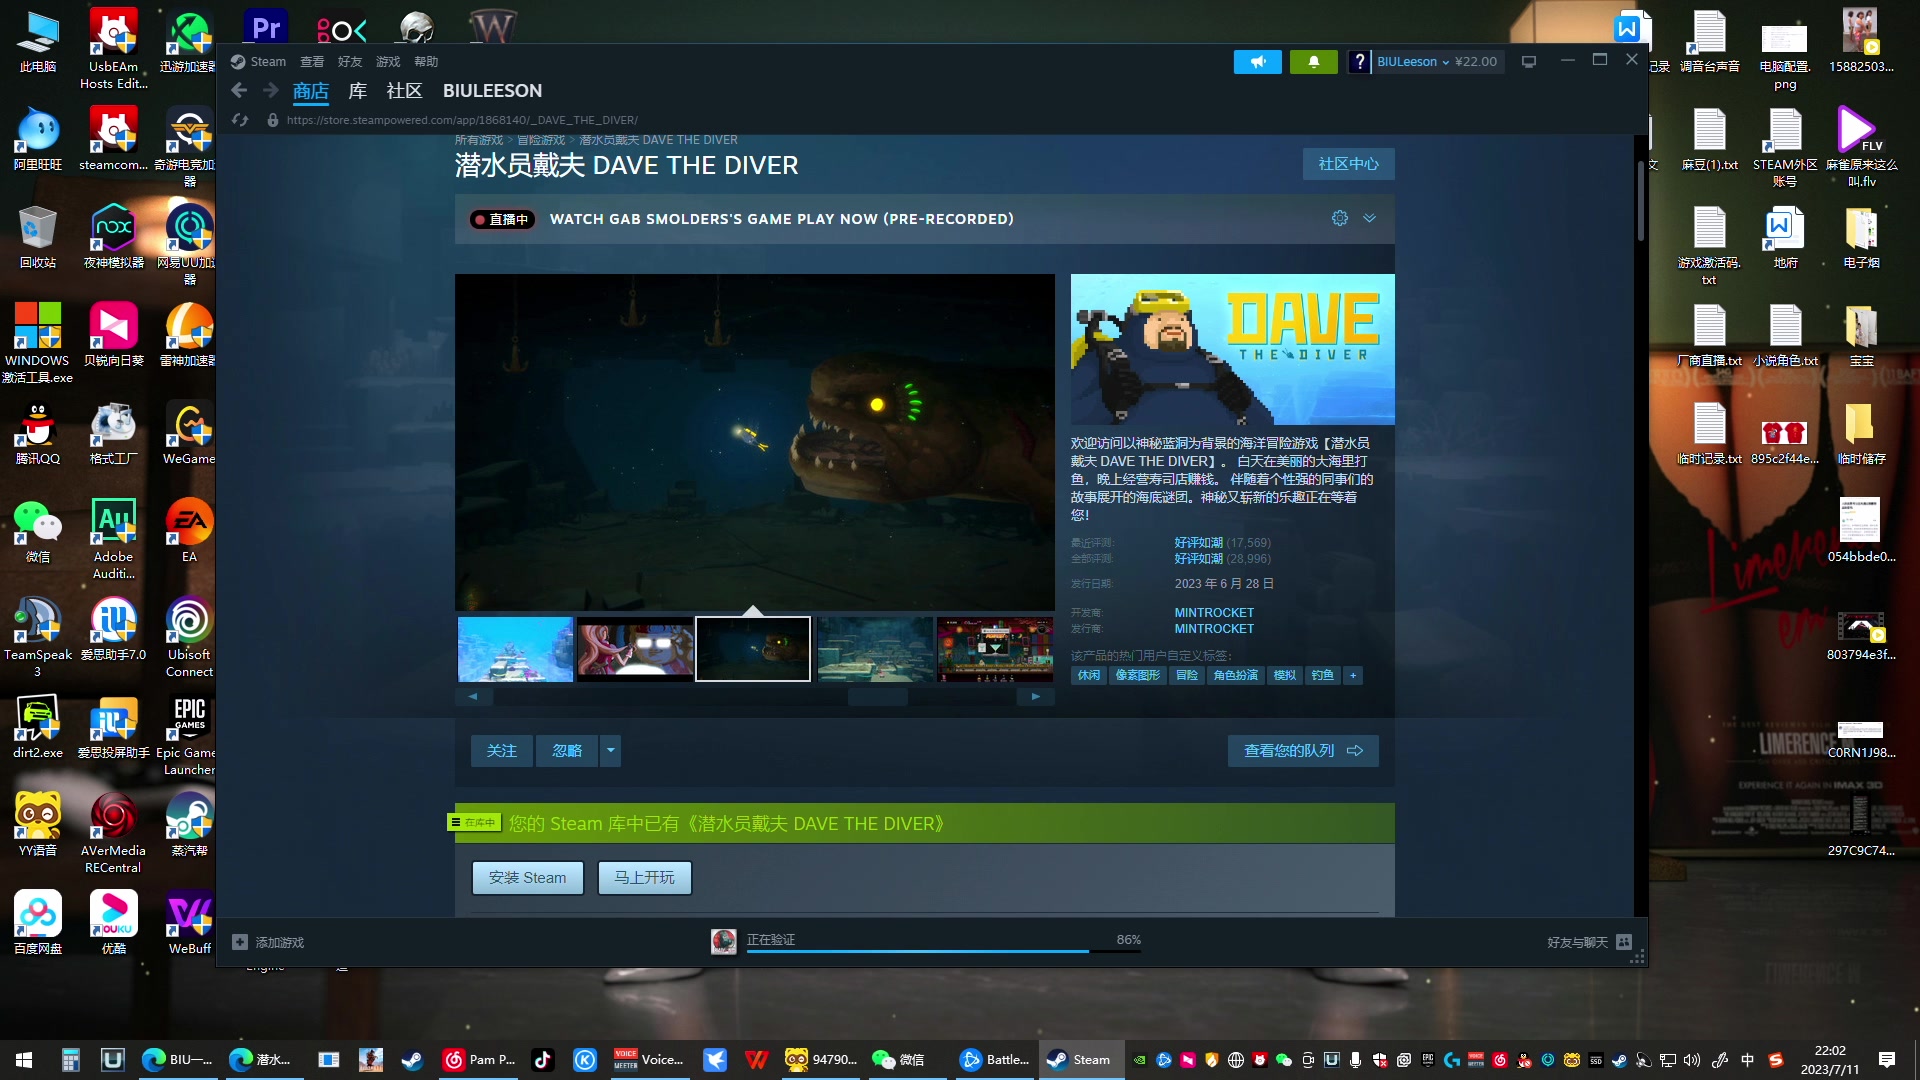Switch to Battle.net in taskbar

[993, 1060]
